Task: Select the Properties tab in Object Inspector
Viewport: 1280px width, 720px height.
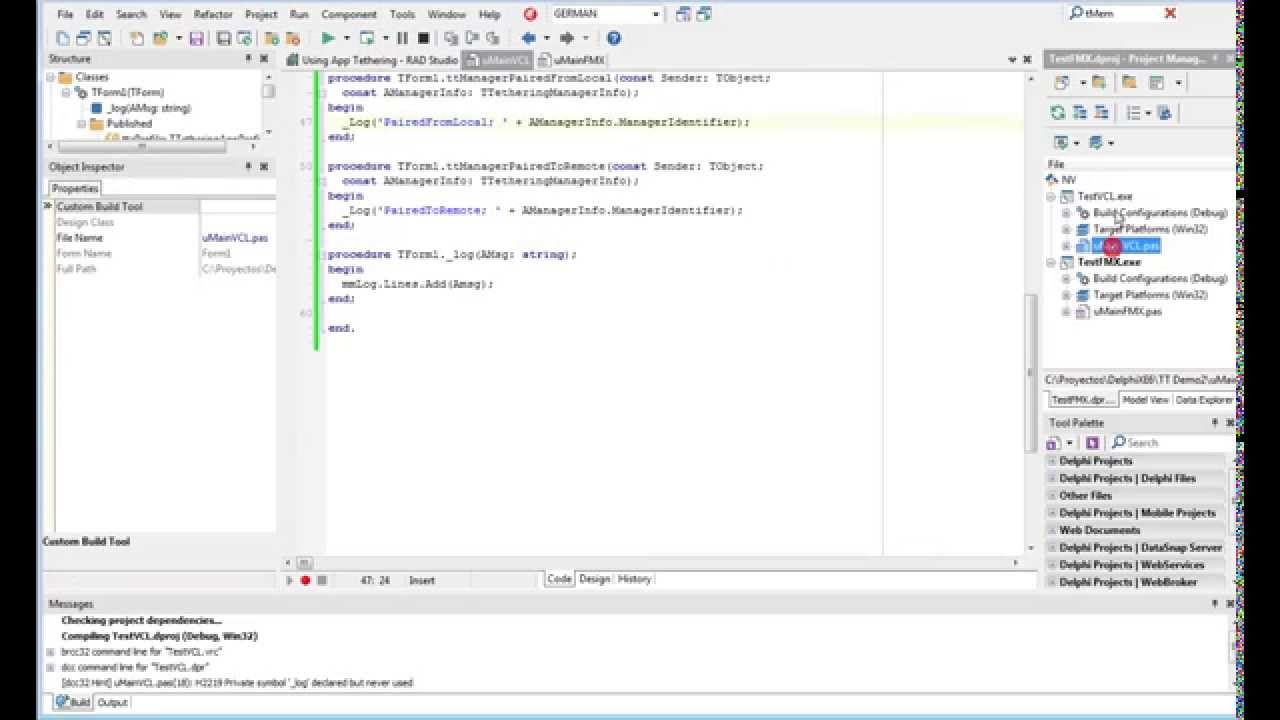Action: pyautogui.click(x=75, y=189)
